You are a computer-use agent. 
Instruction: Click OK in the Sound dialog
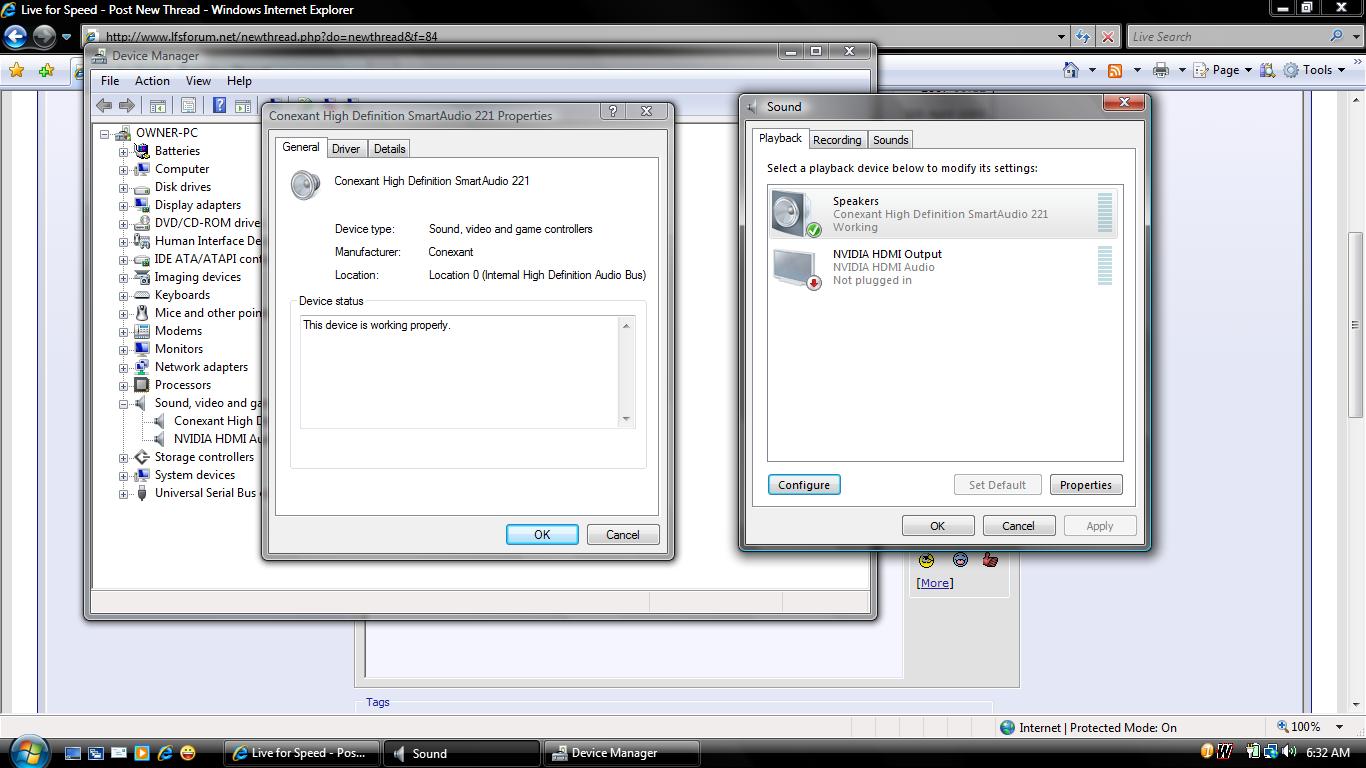point(937,526)
